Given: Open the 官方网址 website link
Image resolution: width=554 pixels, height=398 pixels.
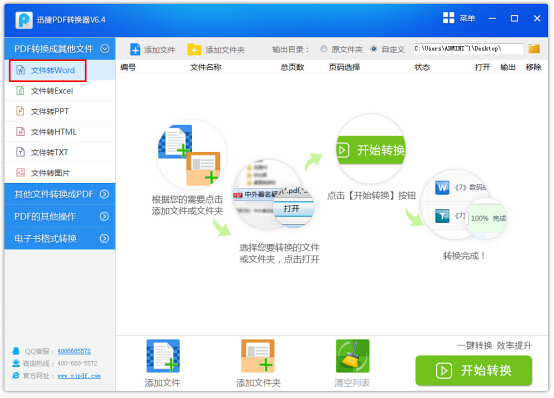Looking at the screenshot, I should click(79, 376).
